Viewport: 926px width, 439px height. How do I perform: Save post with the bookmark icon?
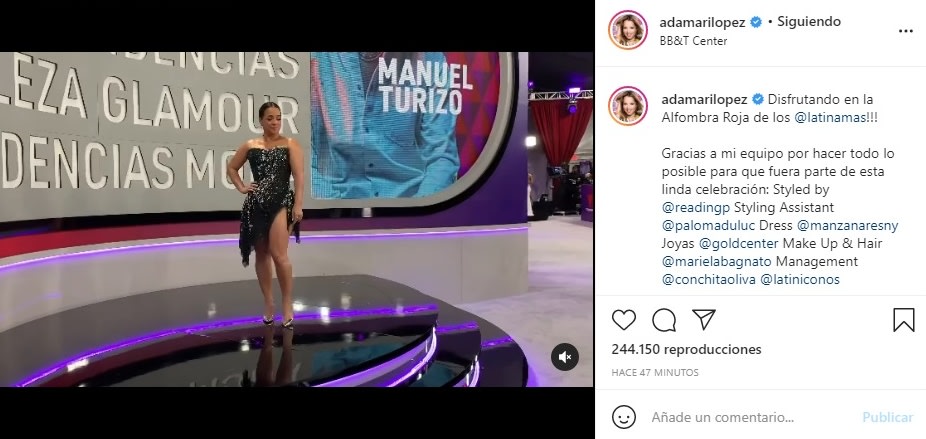[x=904, y=320]
